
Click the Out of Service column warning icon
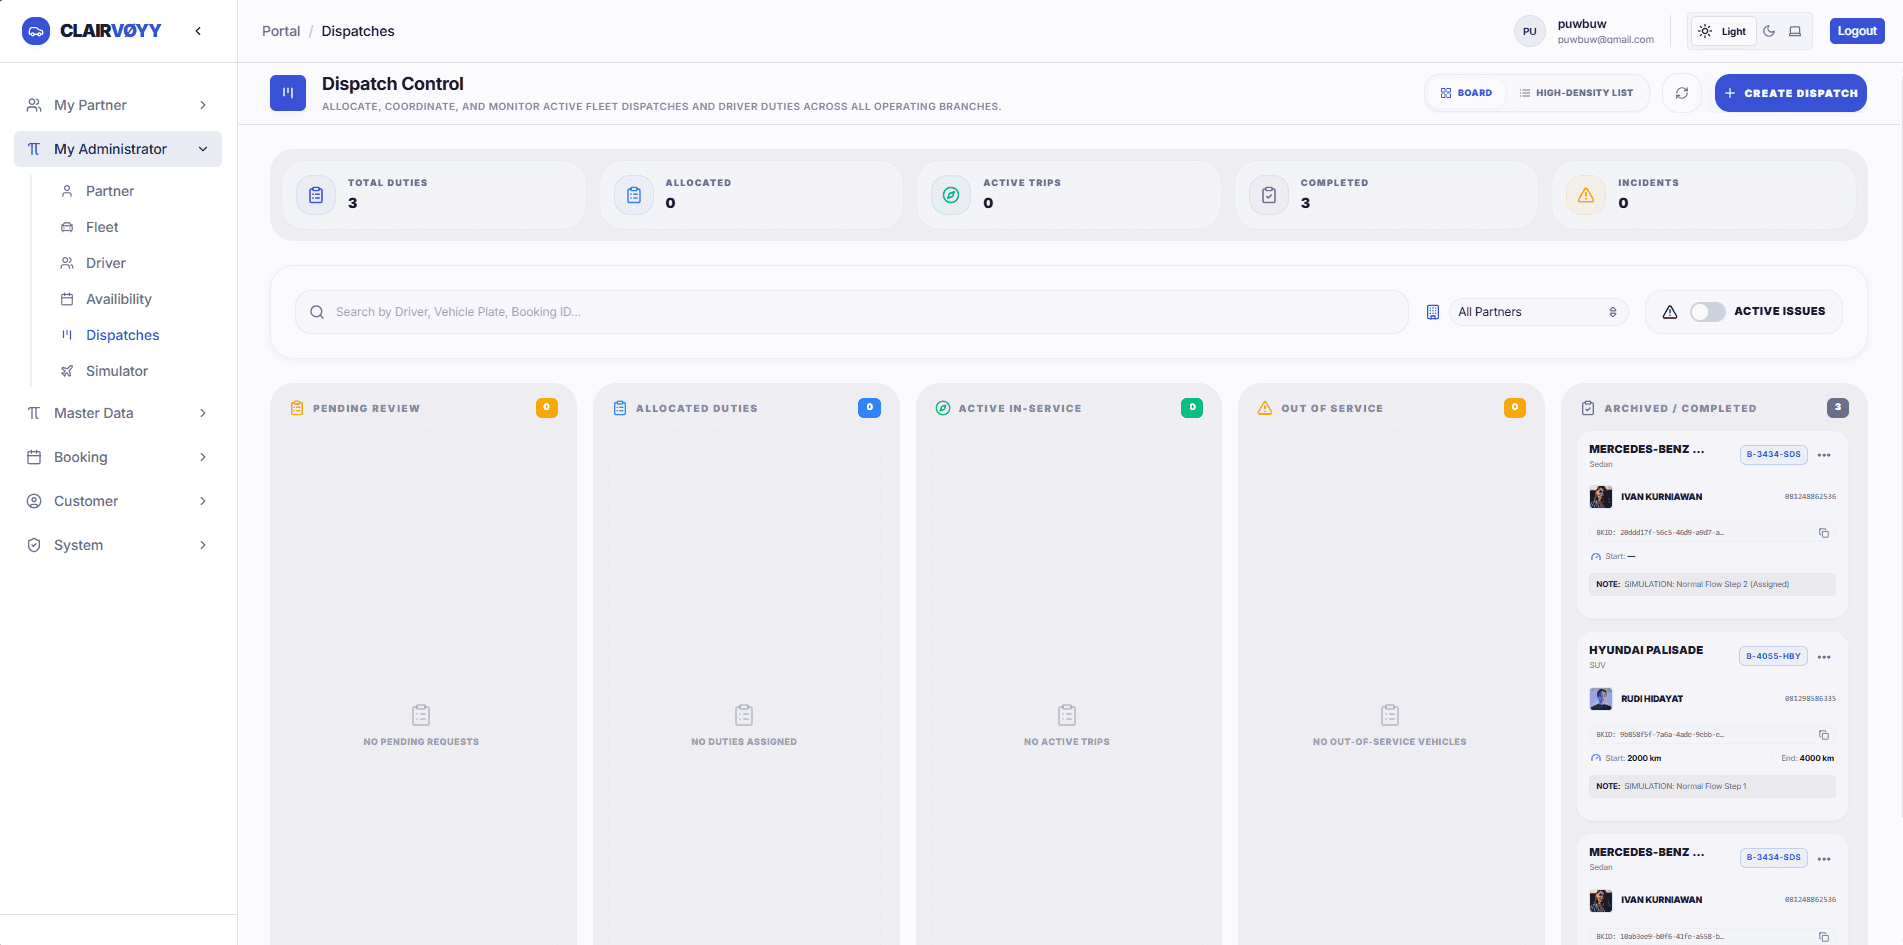(x=1265, y=408)
